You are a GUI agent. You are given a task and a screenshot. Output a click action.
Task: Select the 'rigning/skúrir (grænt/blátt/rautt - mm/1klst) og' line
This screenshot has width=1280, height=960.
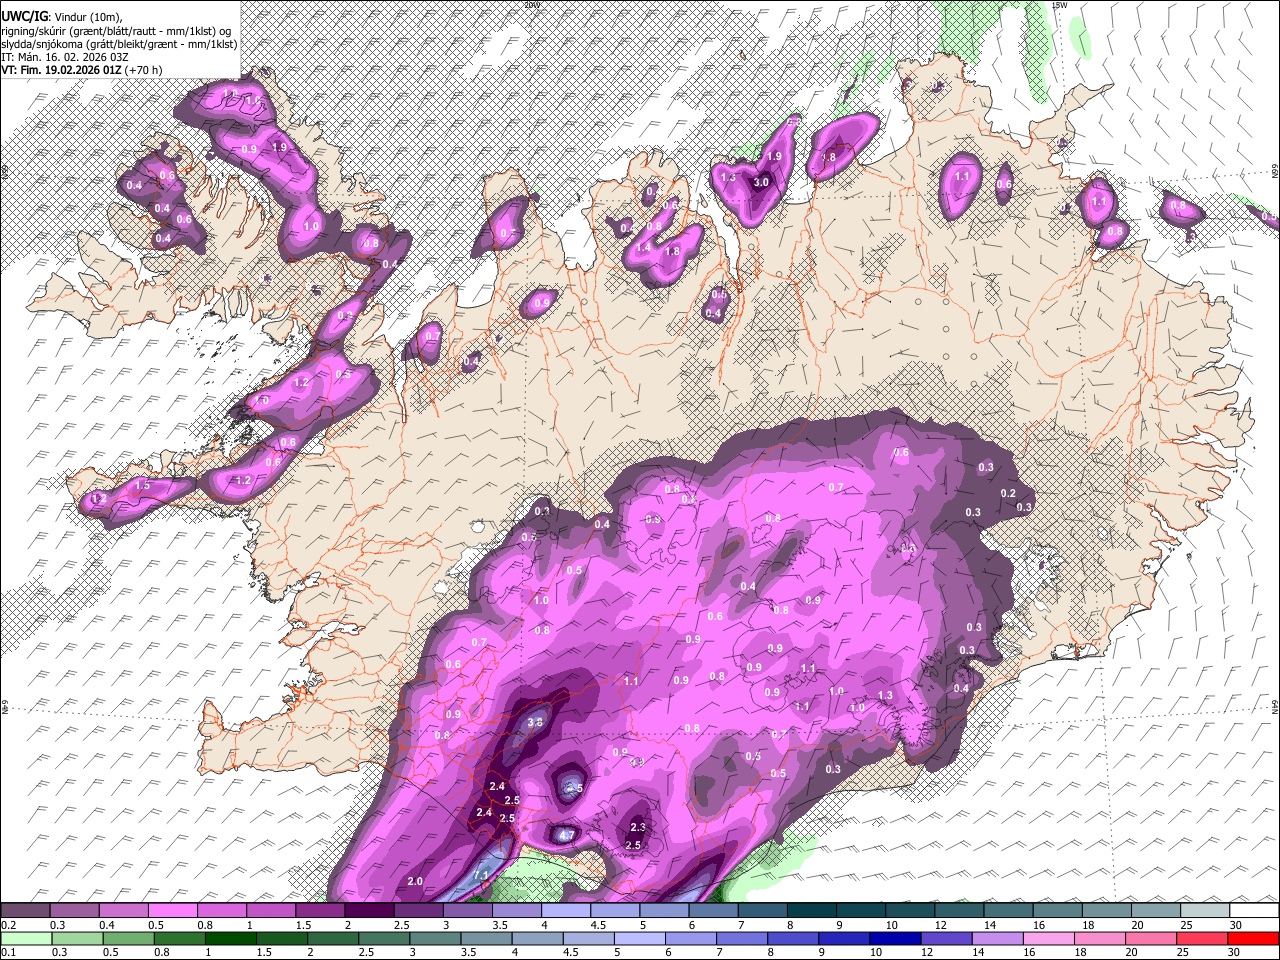click(116, 31)
